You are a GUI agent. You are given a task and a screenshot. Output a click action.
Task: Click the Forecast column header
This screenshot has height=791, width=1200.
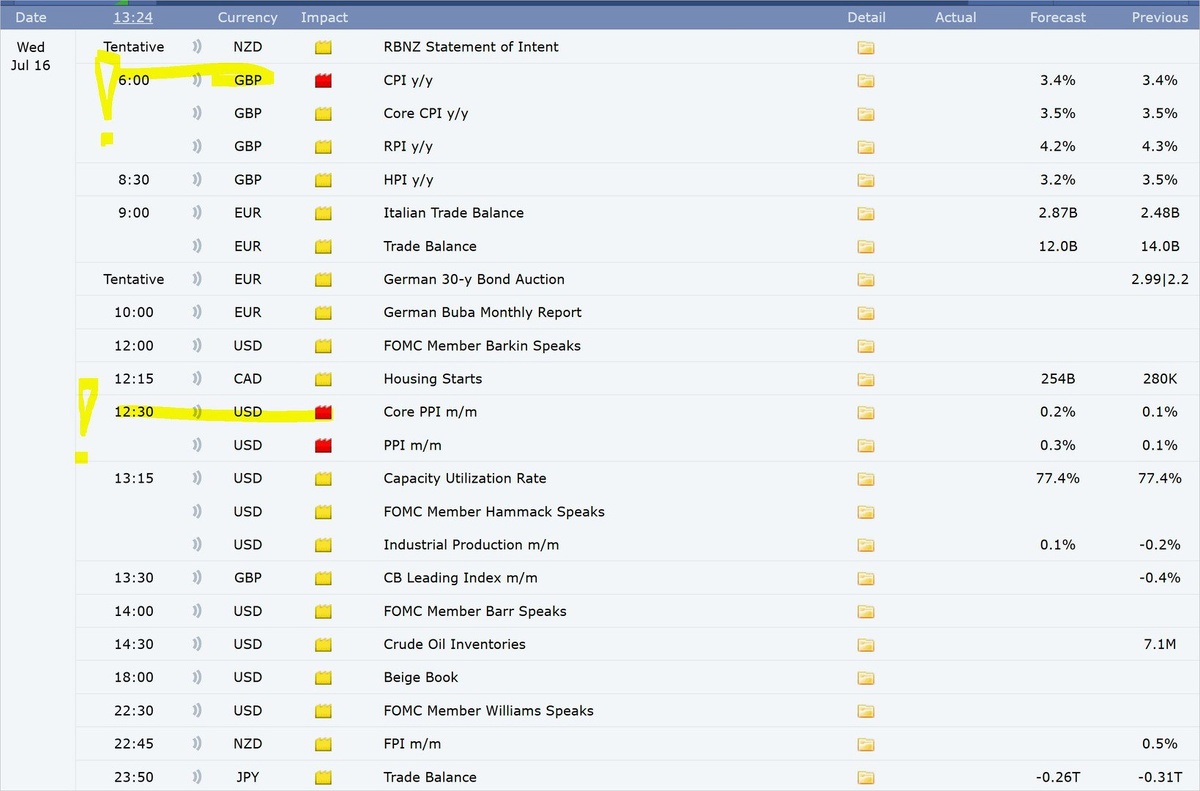pos(1058,17)
